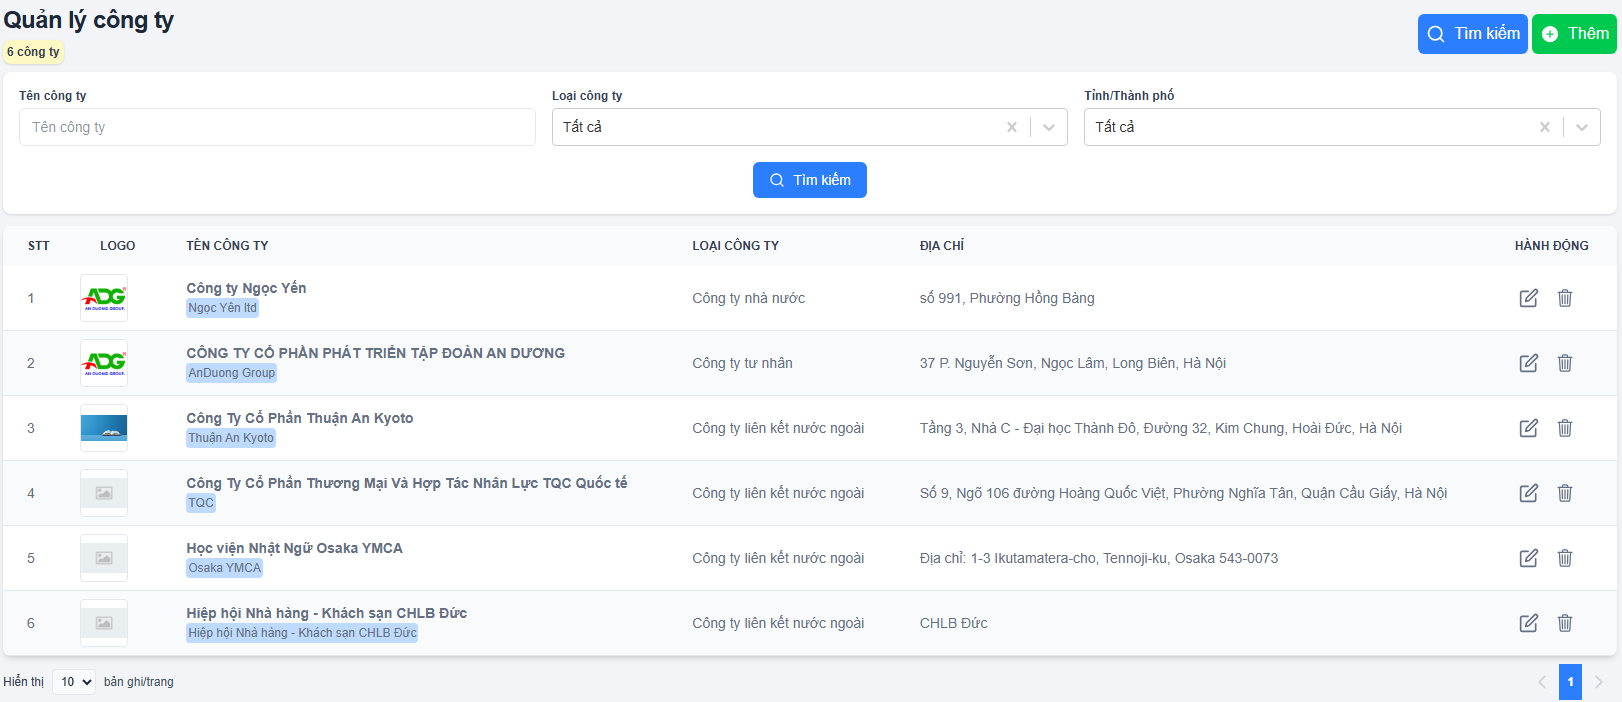The height and width of the screenshot is (702, 1622).
Task: Edit the Công ty Ngọc Yến row
Action: pos(1528,298)
